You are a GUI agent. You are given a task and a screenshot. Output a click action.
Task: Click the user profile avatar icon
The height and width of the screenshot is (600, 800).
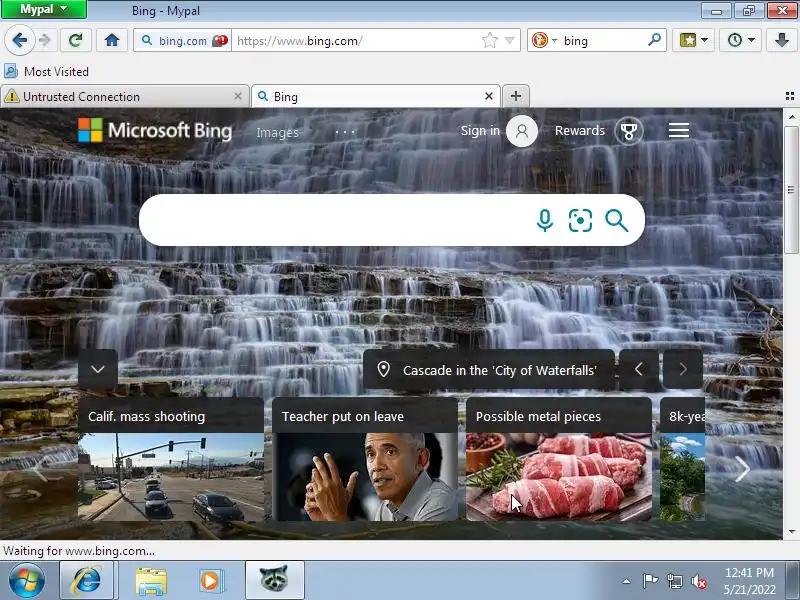pos(521,131)
